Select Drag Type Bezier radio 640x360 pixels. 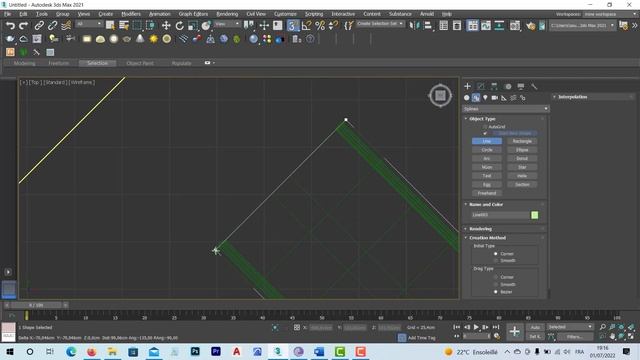click(x=496, y=291)
